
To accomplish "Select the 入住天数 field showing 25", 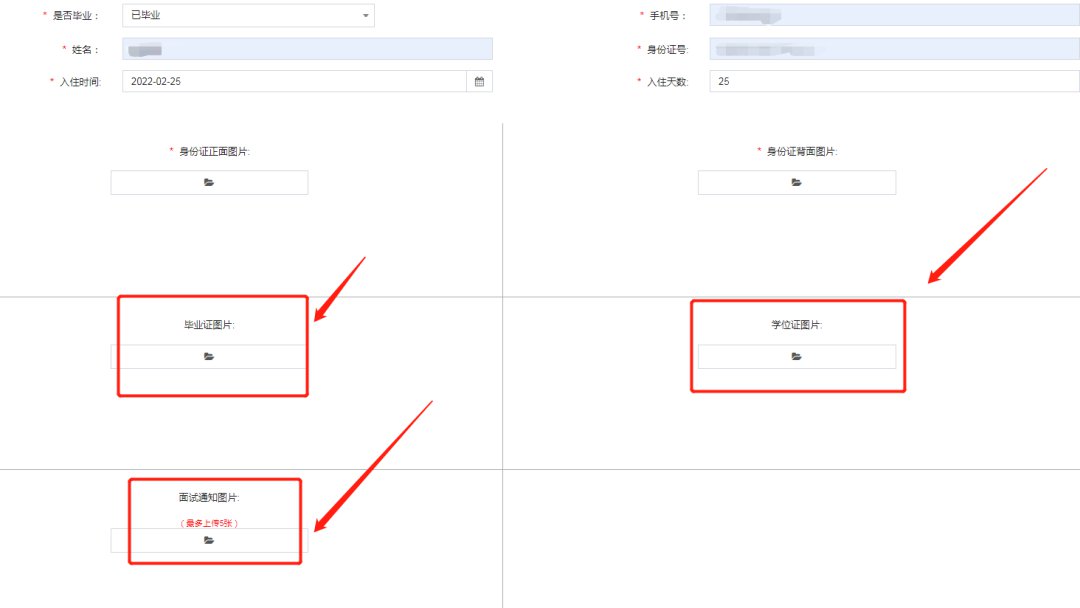I will (x=895, y=81).
